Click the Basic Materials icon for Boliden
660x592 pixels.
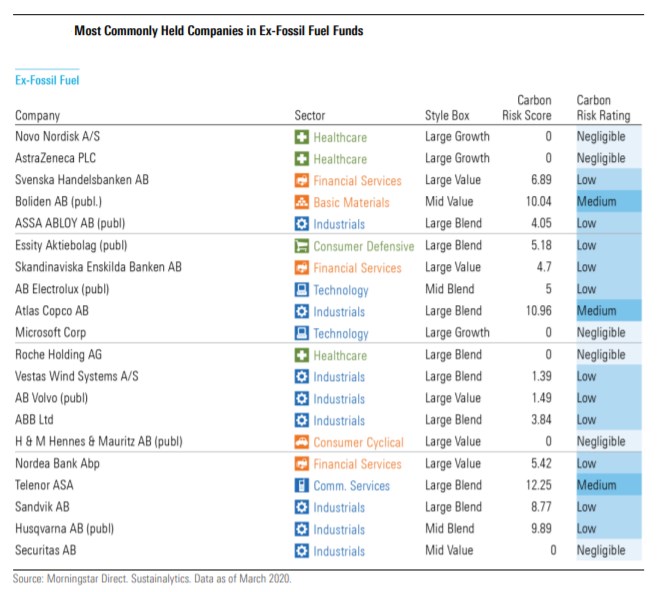[x=301, y=203]
